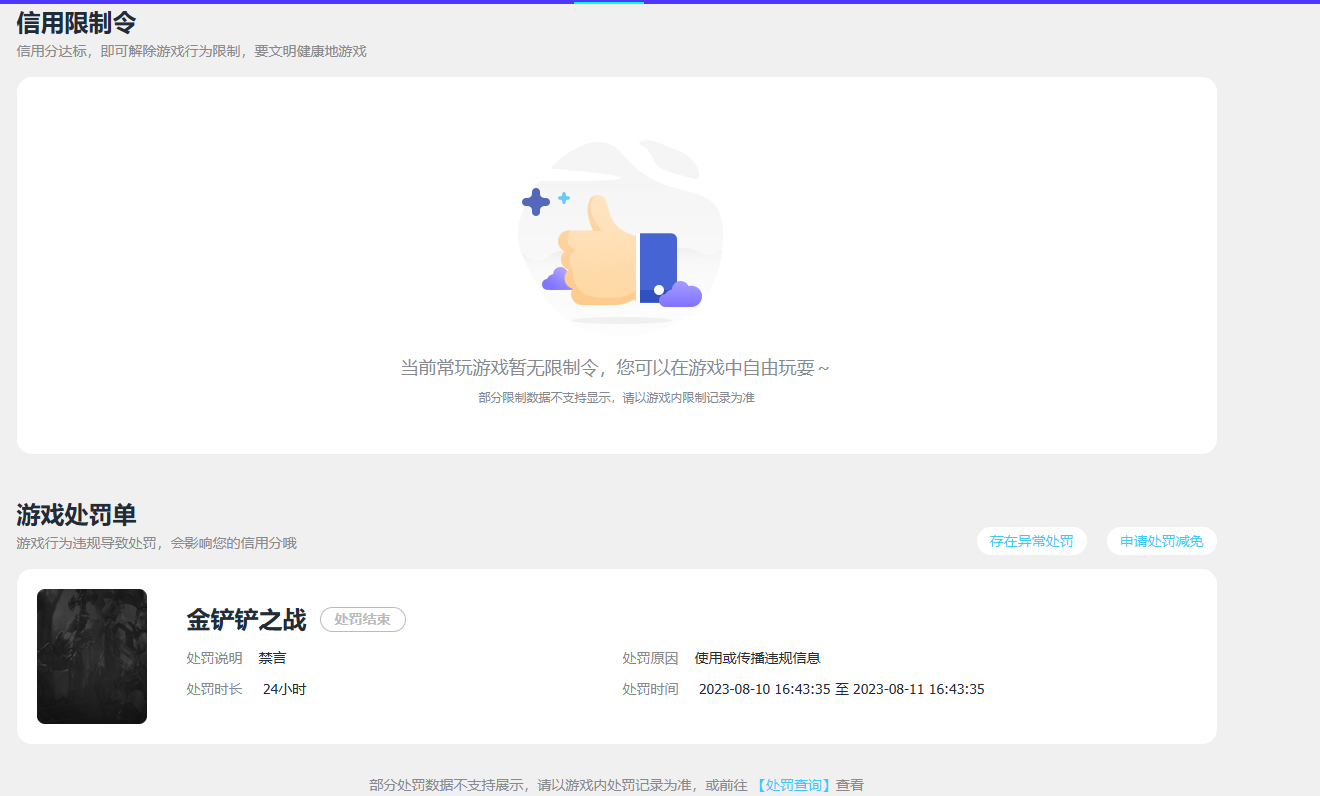Click the thumbs-up illustration
1320x796 pixels.
(620, 235)
